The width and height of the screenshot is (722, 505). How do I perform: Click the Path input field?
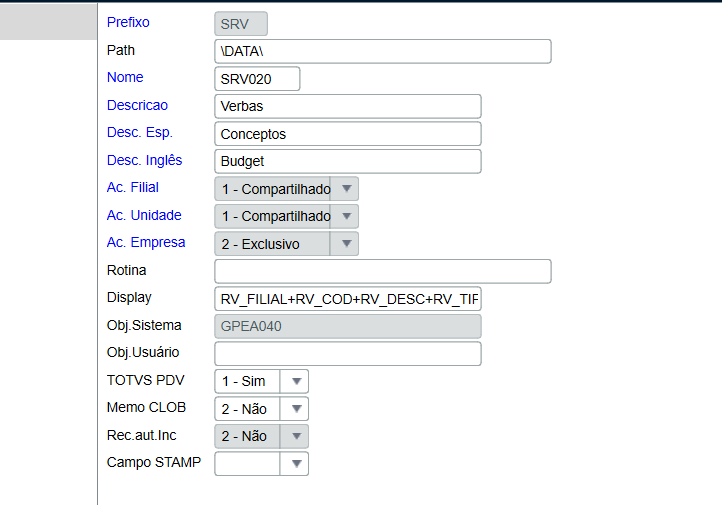coord(382,51)
